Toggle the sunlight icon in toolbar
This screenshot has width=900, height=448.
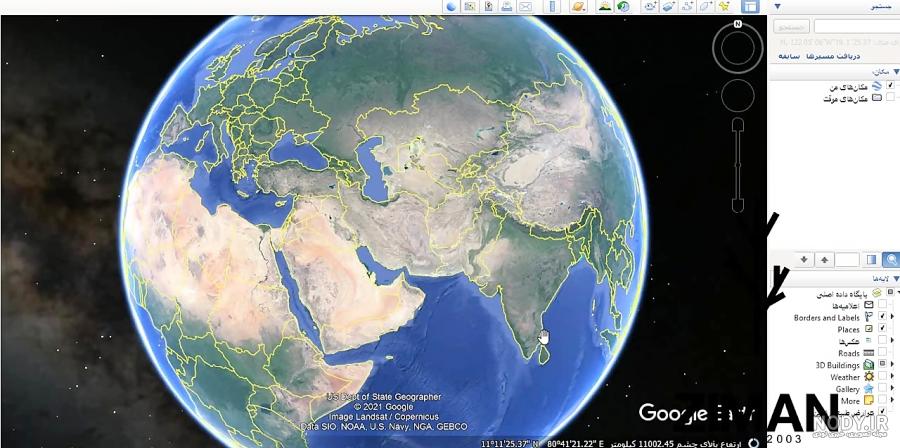point(605,6)
